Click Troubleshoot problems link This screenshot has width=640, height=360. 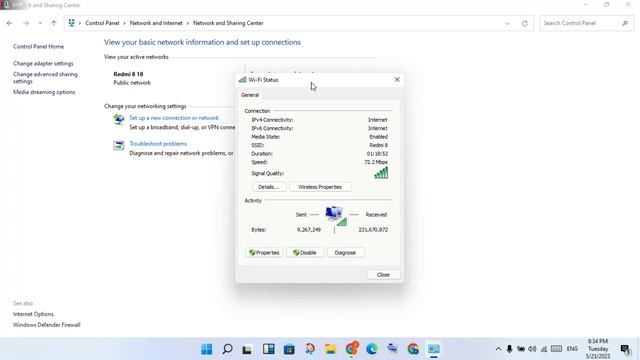pyautogui.click(x=158, y=144)
